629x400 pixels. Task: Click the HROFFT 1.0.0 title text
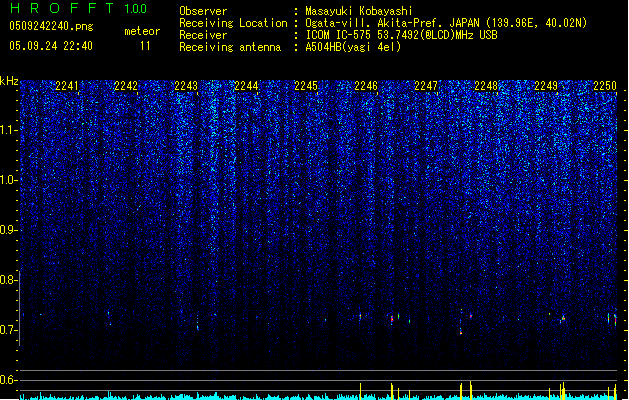pyautogui.click(x=79, y=8)
